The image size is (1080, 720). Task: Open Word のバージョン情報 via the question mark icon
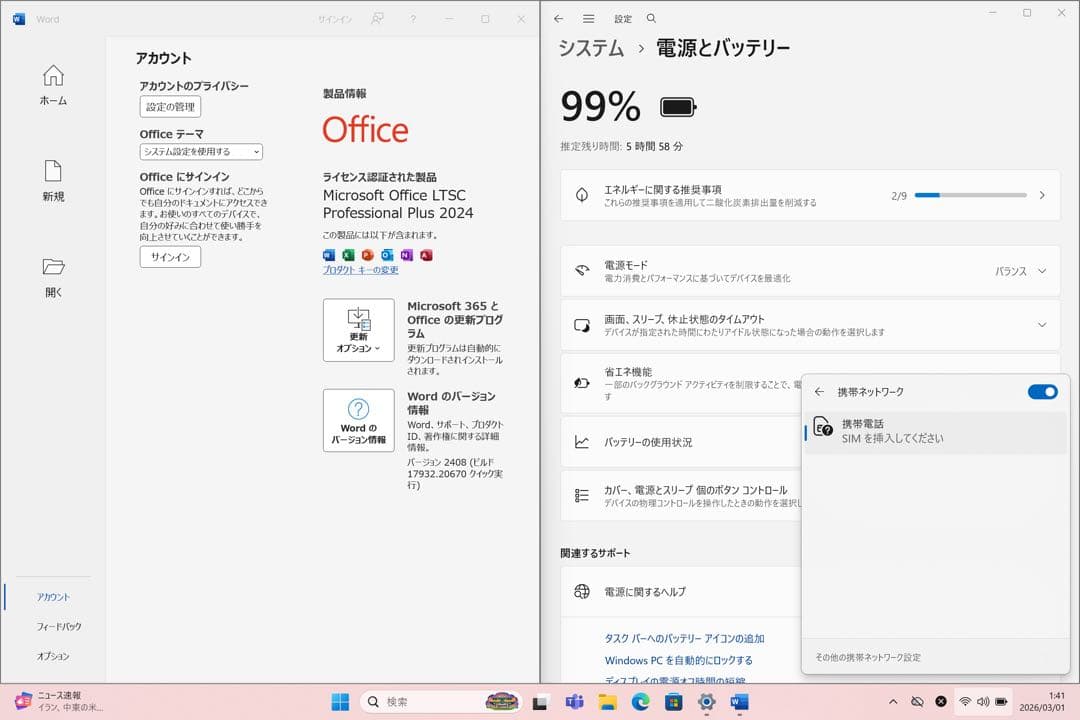tap(358, 412)
